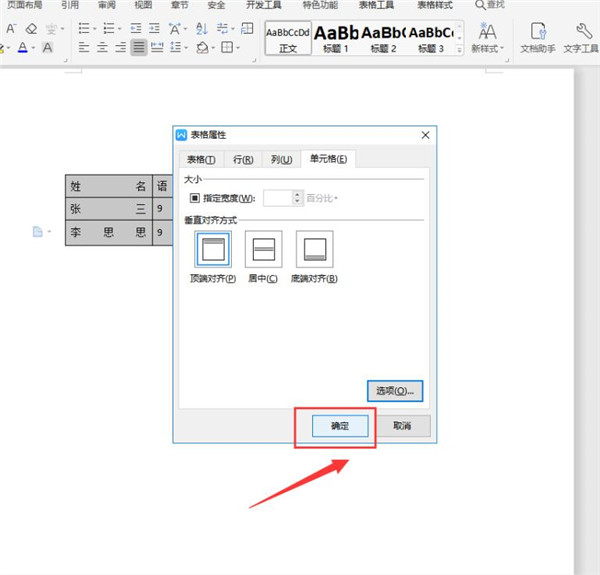Apply the 正文 style
This screenshot has height=575, width=600.
(288, 38)
